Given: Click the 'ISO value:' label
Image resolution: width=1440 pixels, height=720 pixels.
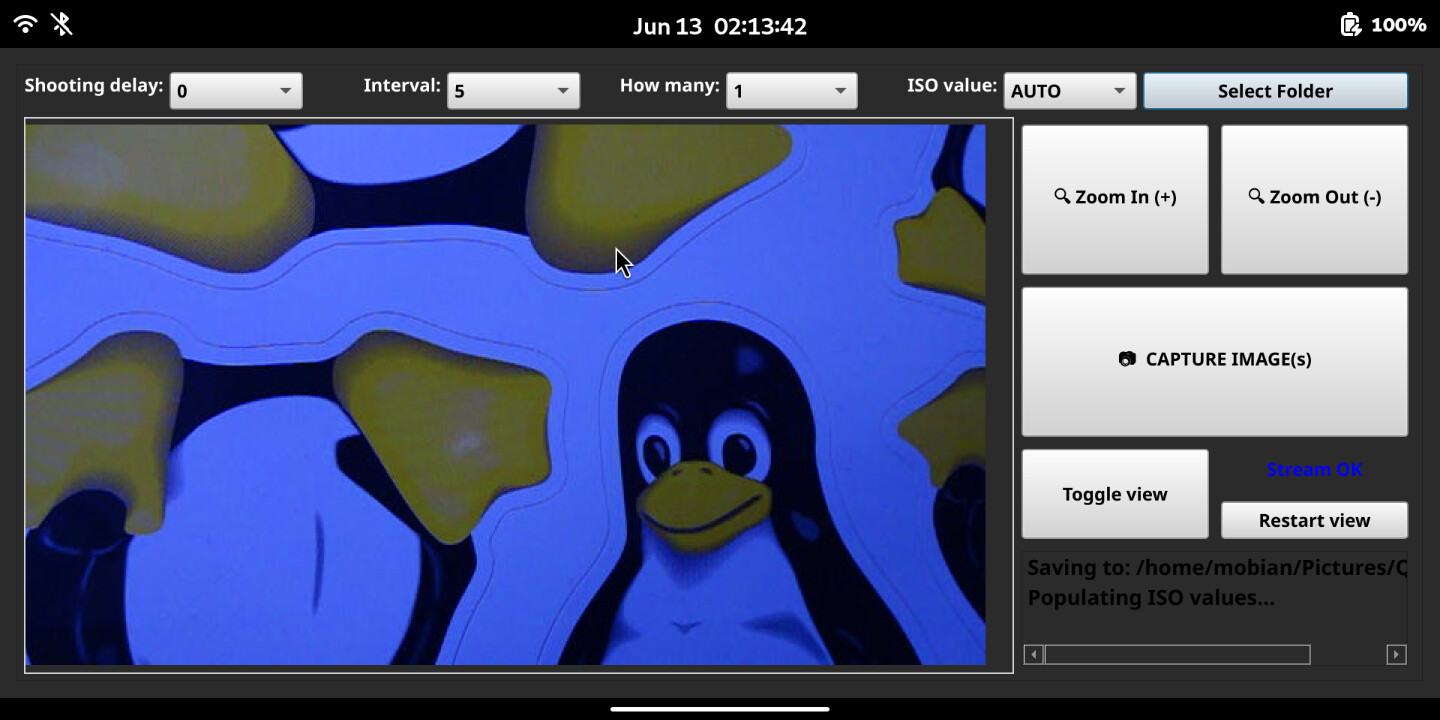Looking at the screenshot, I should pos(952,86).
